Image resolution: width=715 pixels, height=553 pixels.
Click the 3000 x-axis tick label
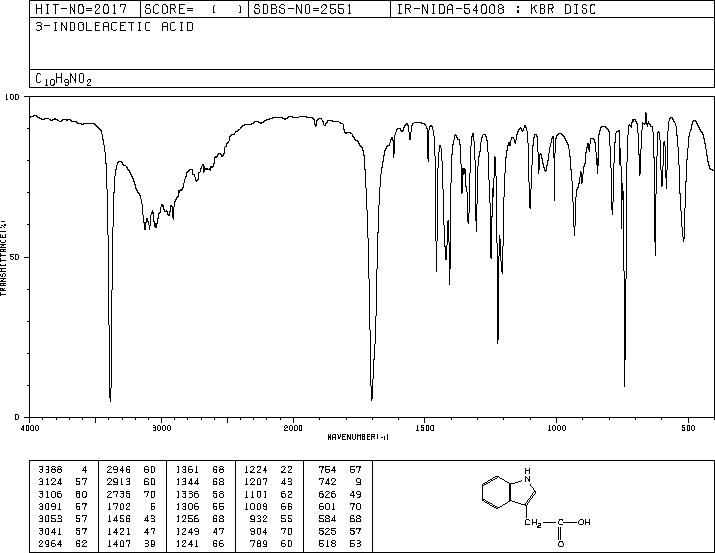[161, 428]
